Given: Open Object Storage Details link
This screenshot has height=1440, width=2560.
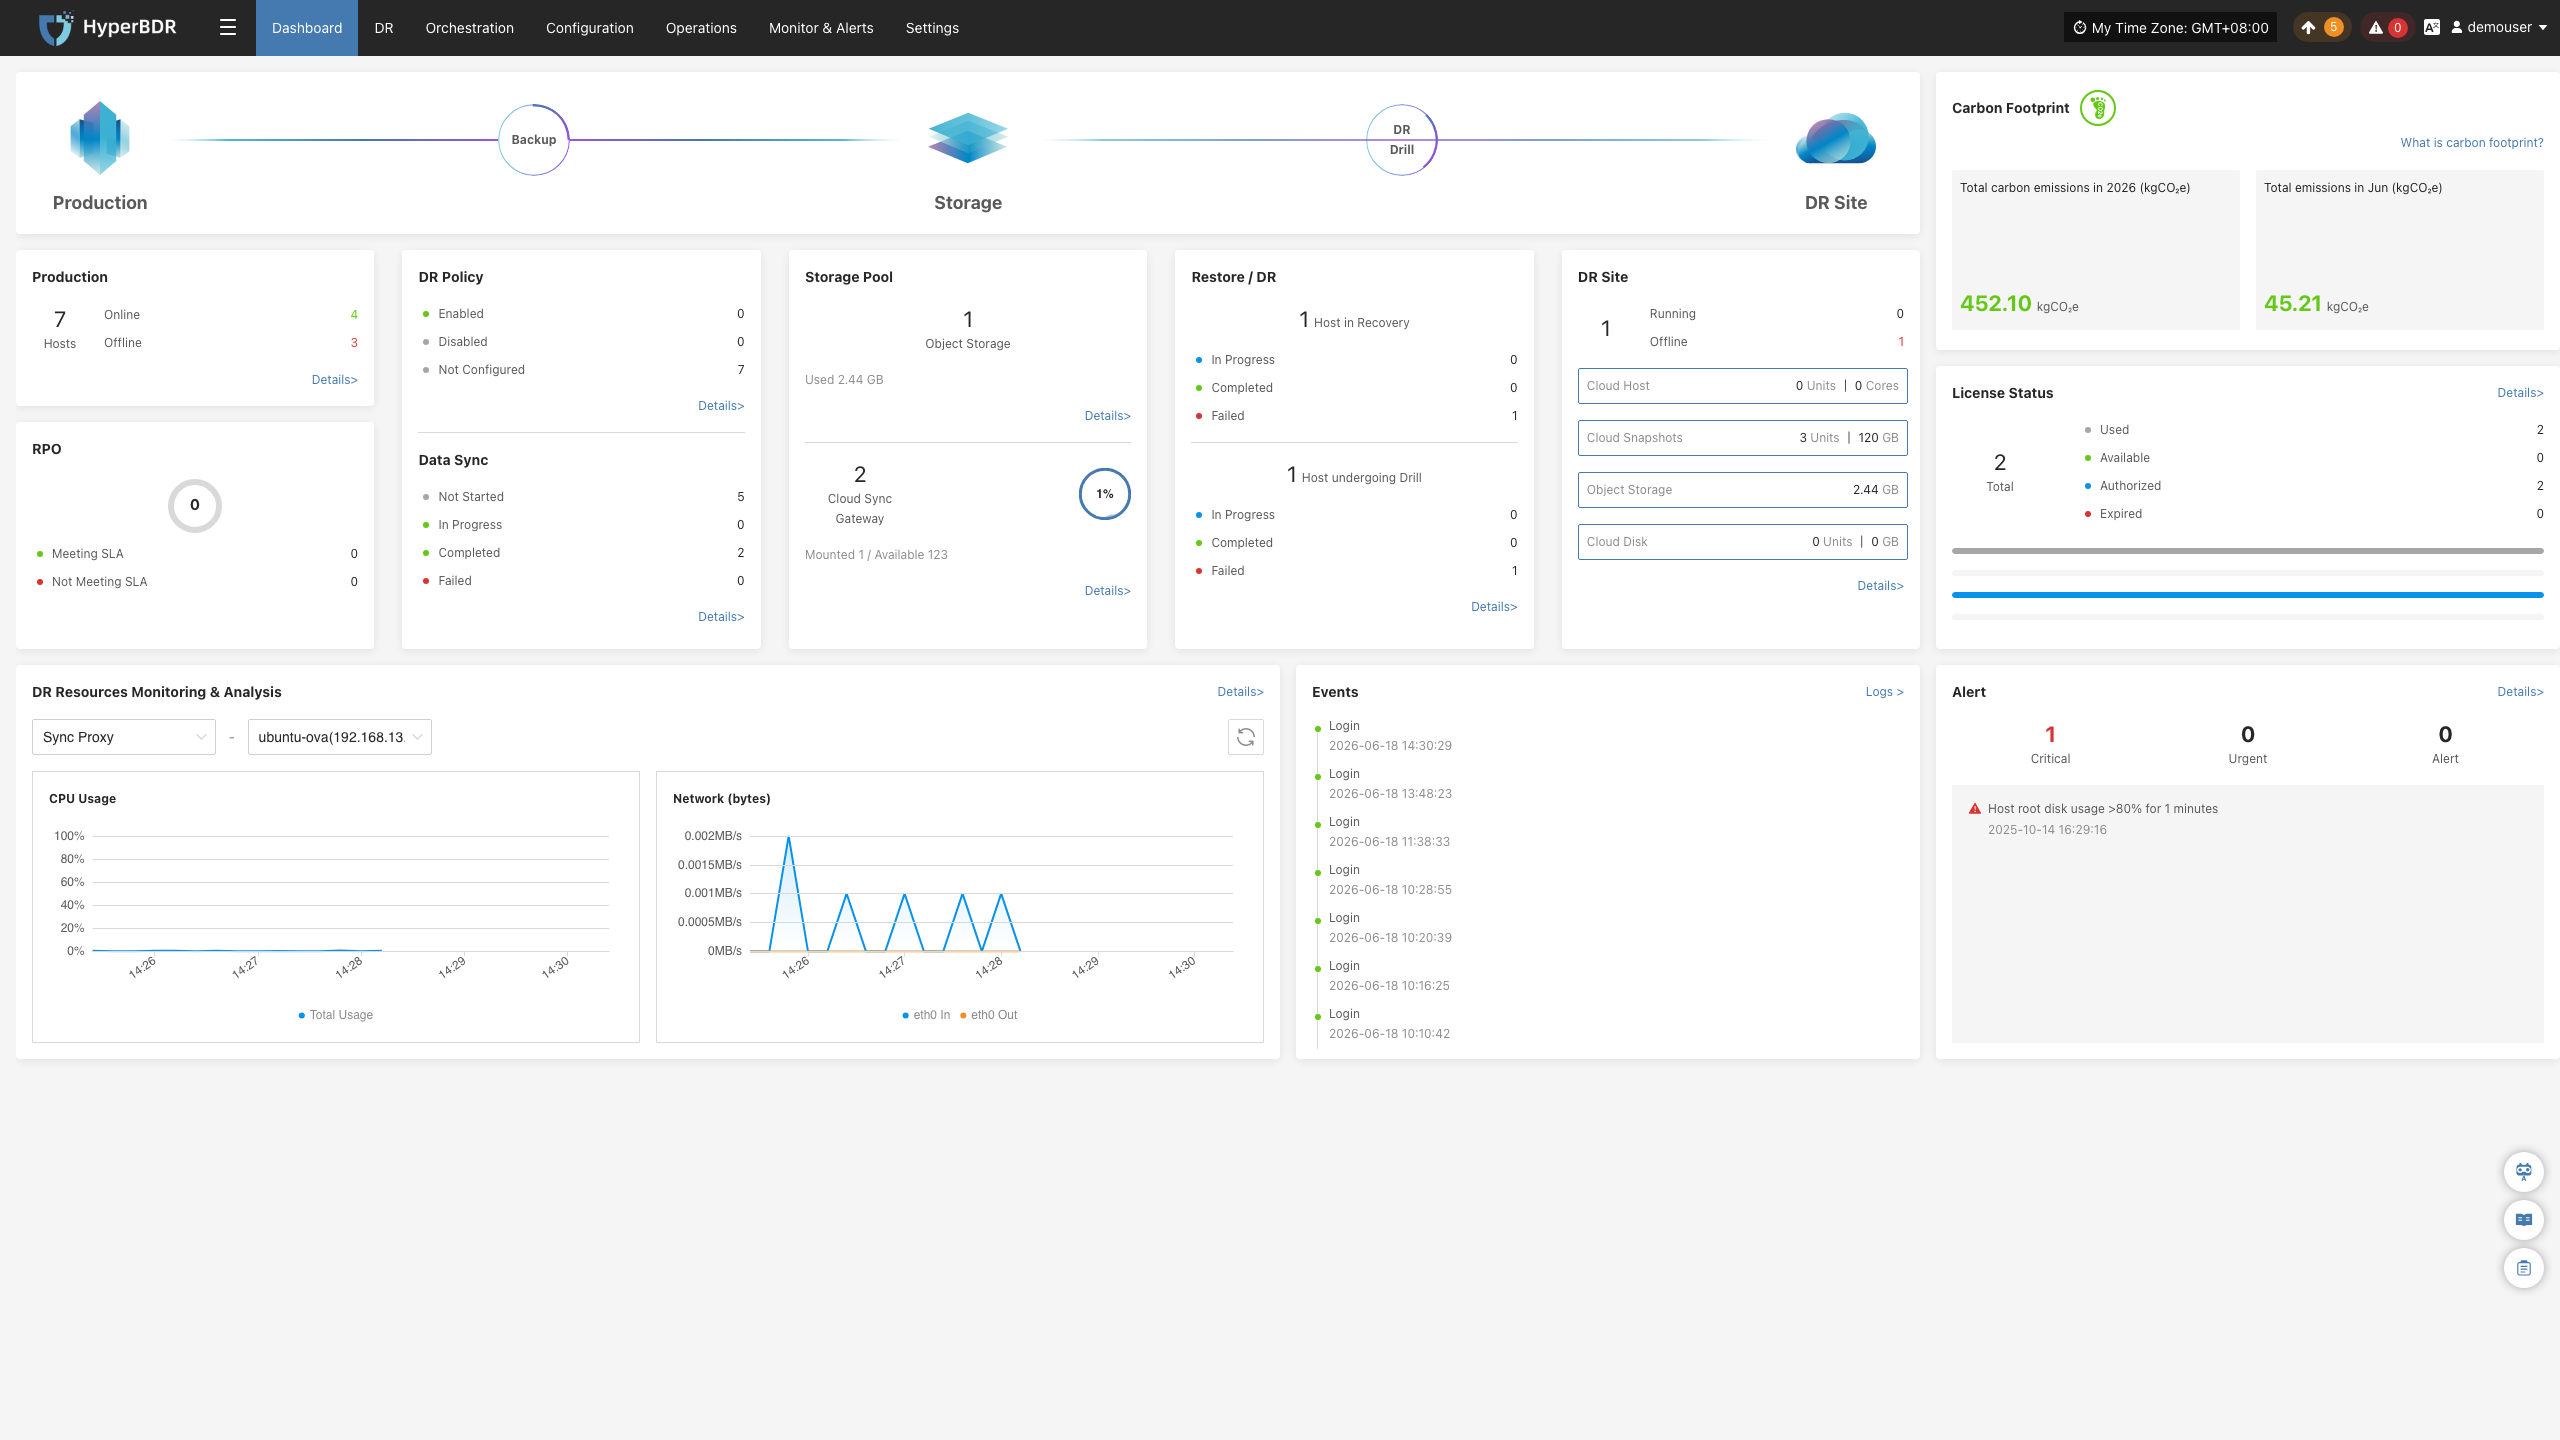Looking at the screenshot, I should [x=1108, y=416].
